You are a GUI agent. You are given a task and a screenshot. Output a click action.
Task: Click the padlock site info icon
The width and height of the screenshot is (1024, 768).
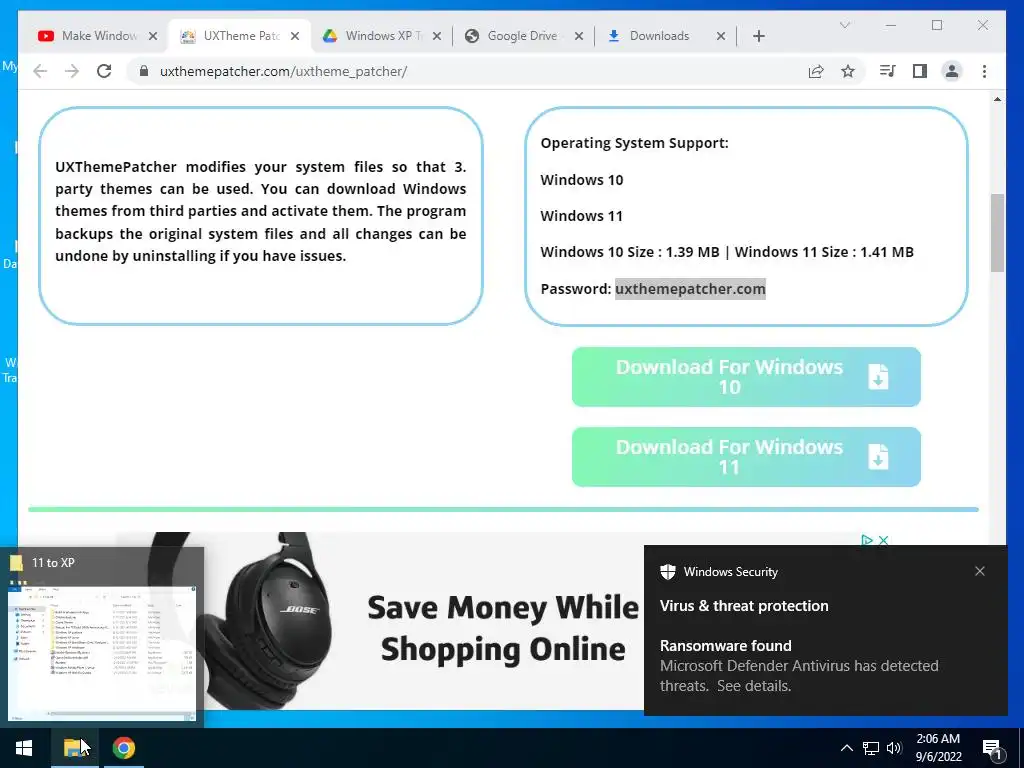(x=144, y=71)
